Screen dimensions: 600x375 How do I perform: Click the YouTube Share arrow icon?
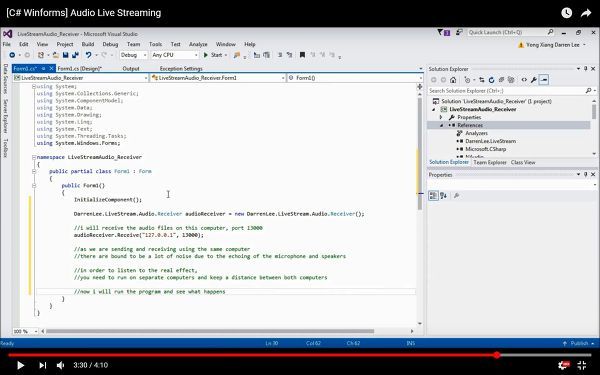[x=586, y=13]
